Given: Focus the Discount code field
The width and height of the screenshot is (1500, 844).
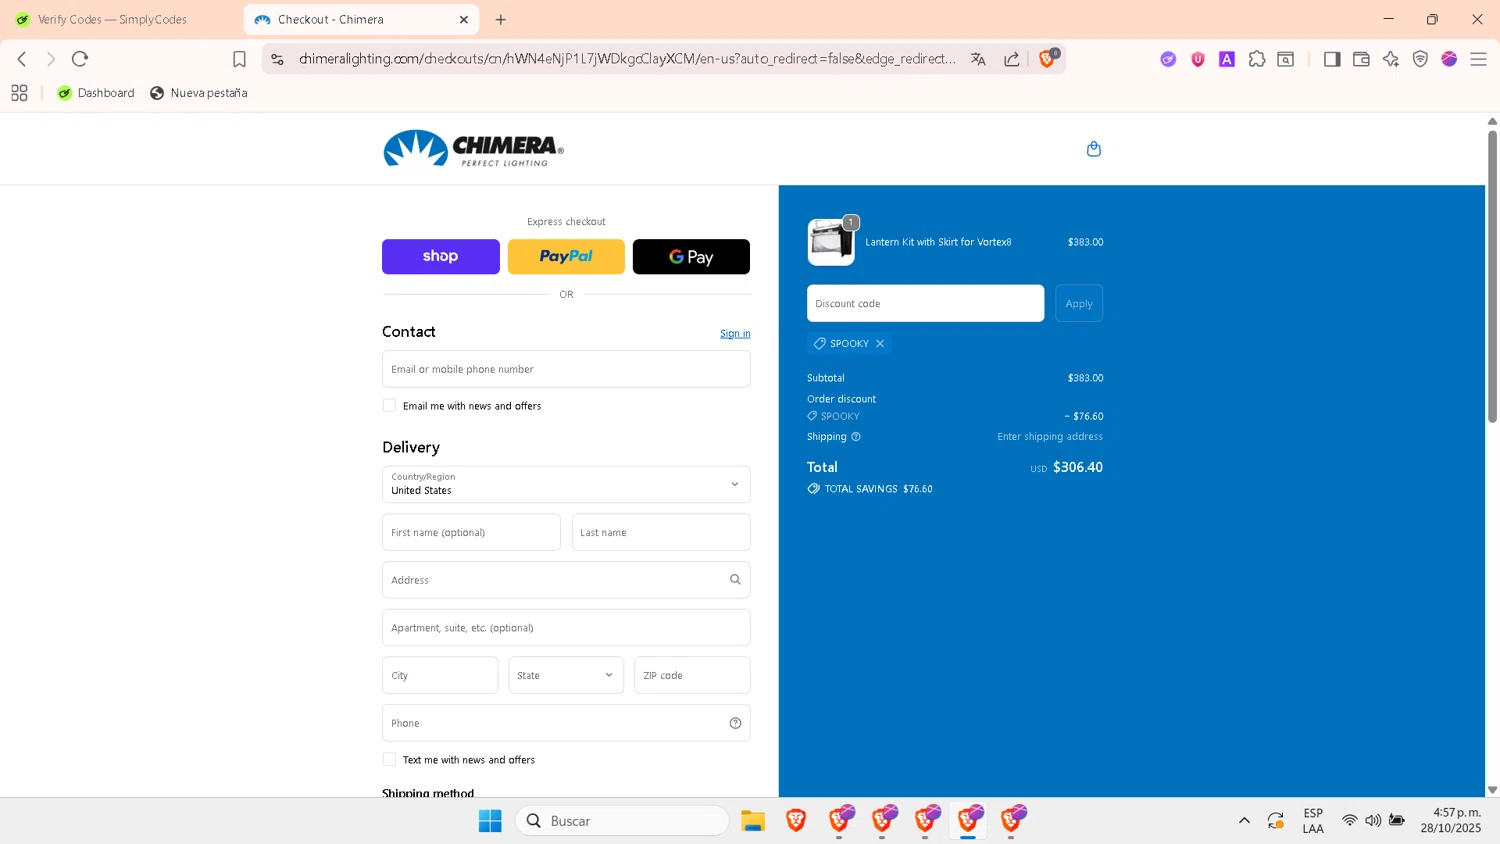Looking at the screenshot, I should pyautogui.click(x=925, y=303).
